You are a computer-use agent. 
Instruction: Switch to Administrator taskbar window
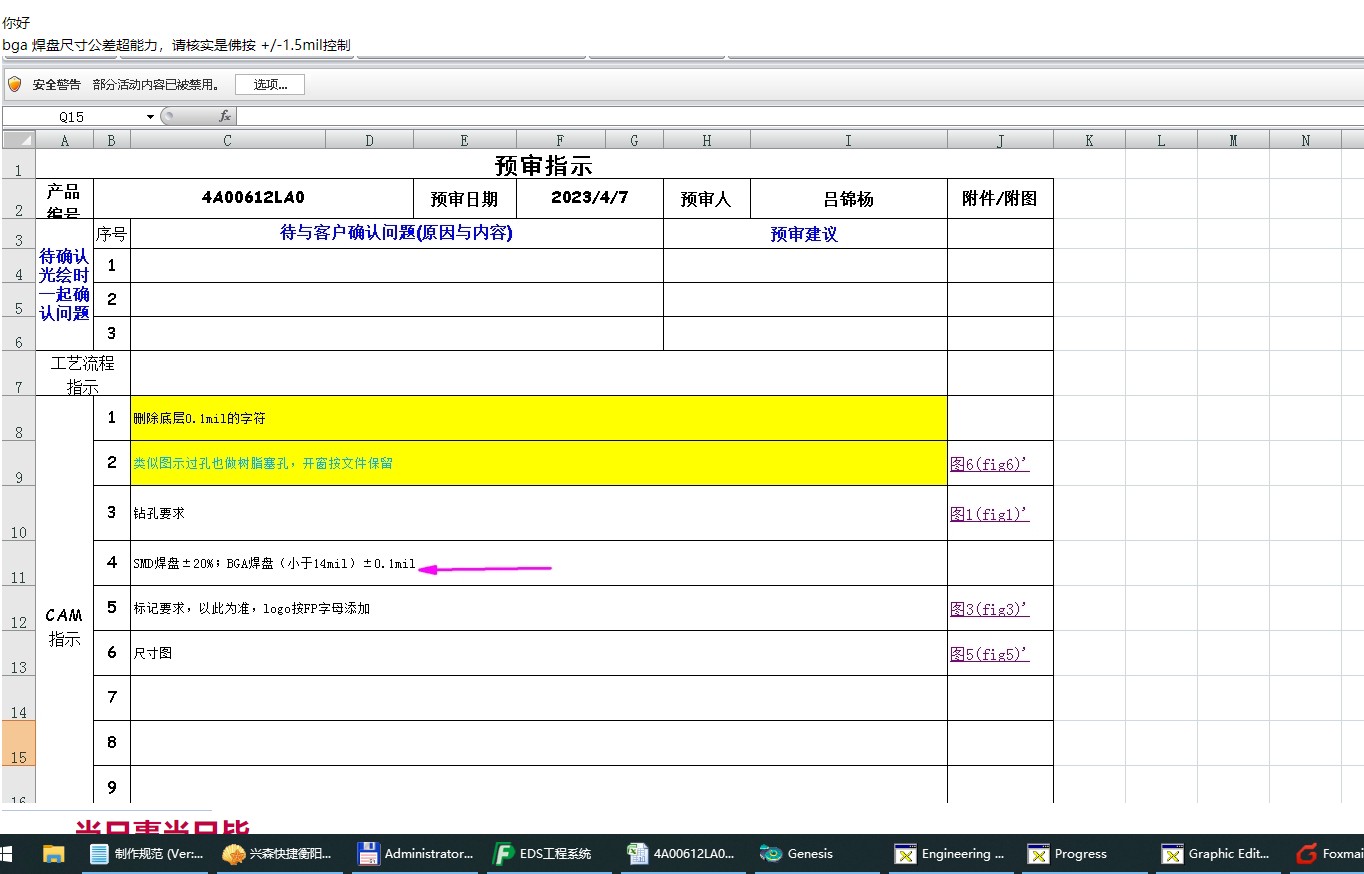415,854
